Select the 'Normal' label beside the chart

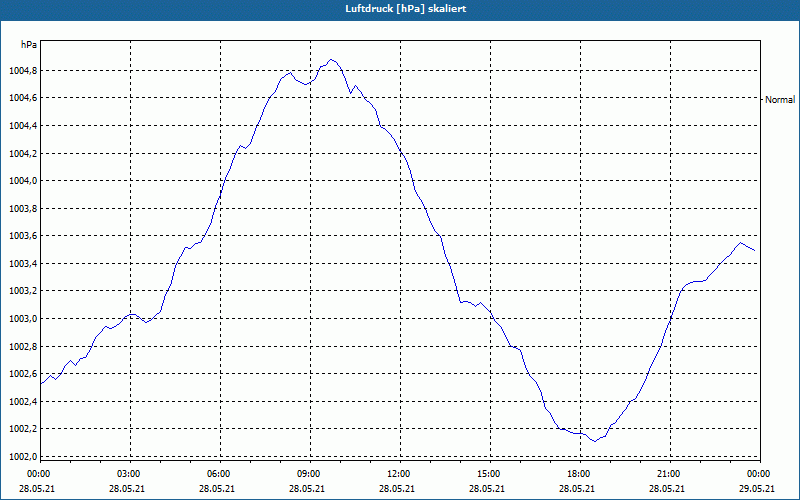click(x=780, y=100)
